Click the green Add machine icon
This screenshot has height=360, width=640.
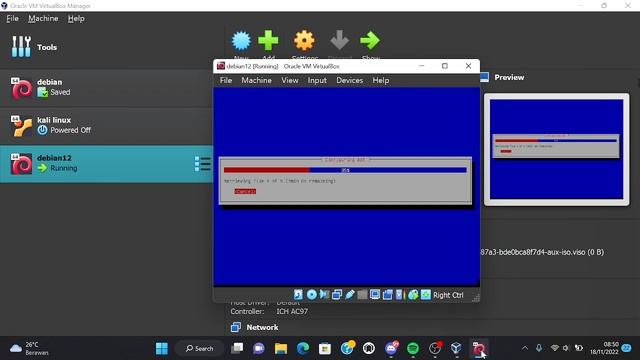268,41
